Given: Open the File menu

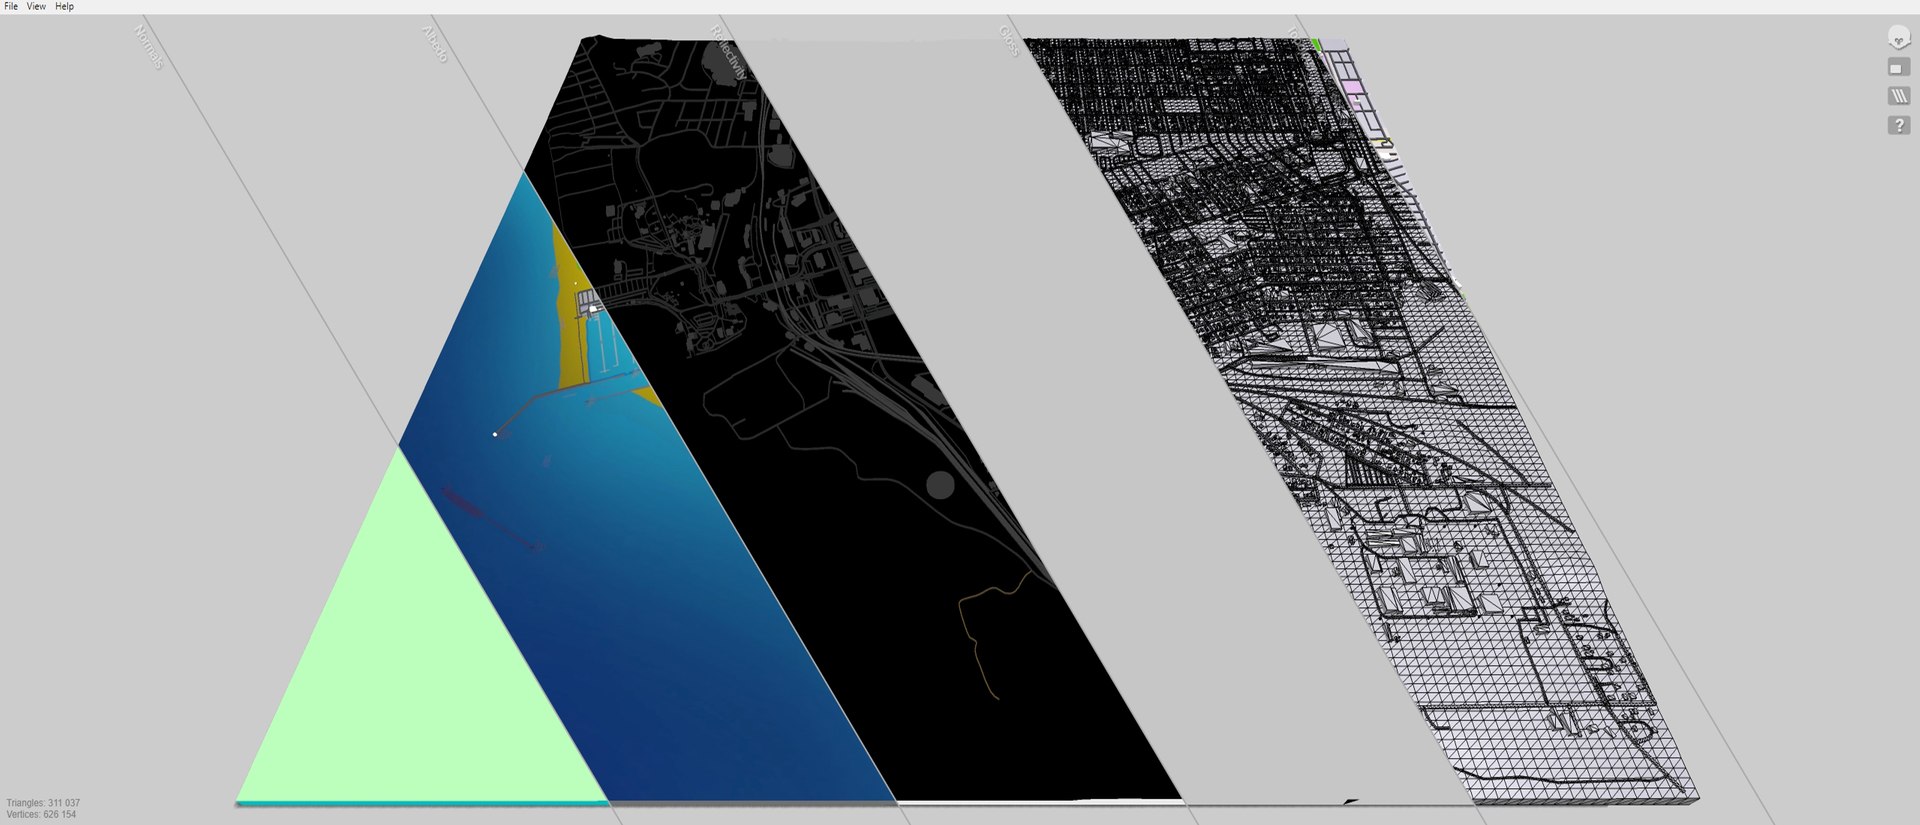Looking at the screenshot, I should [x=11, y=6].
